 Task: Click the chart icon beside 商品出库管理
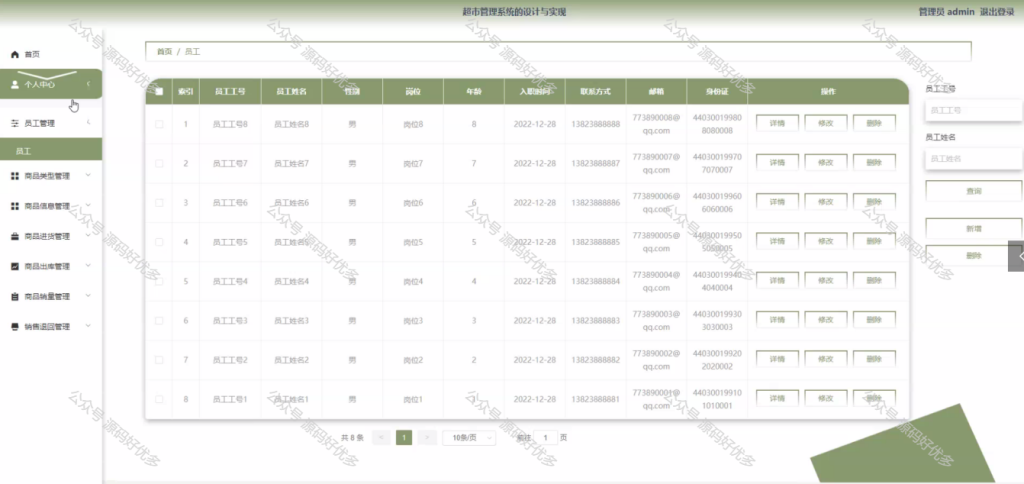pyautogui.click(x=15, y=266)
